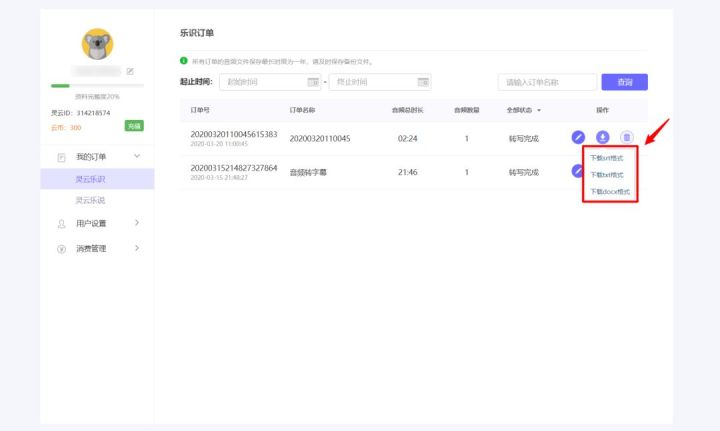720x431 pixels.
Task: Click the edit pencil icon for order 20200320110045
Action: (x=578, y=137)
